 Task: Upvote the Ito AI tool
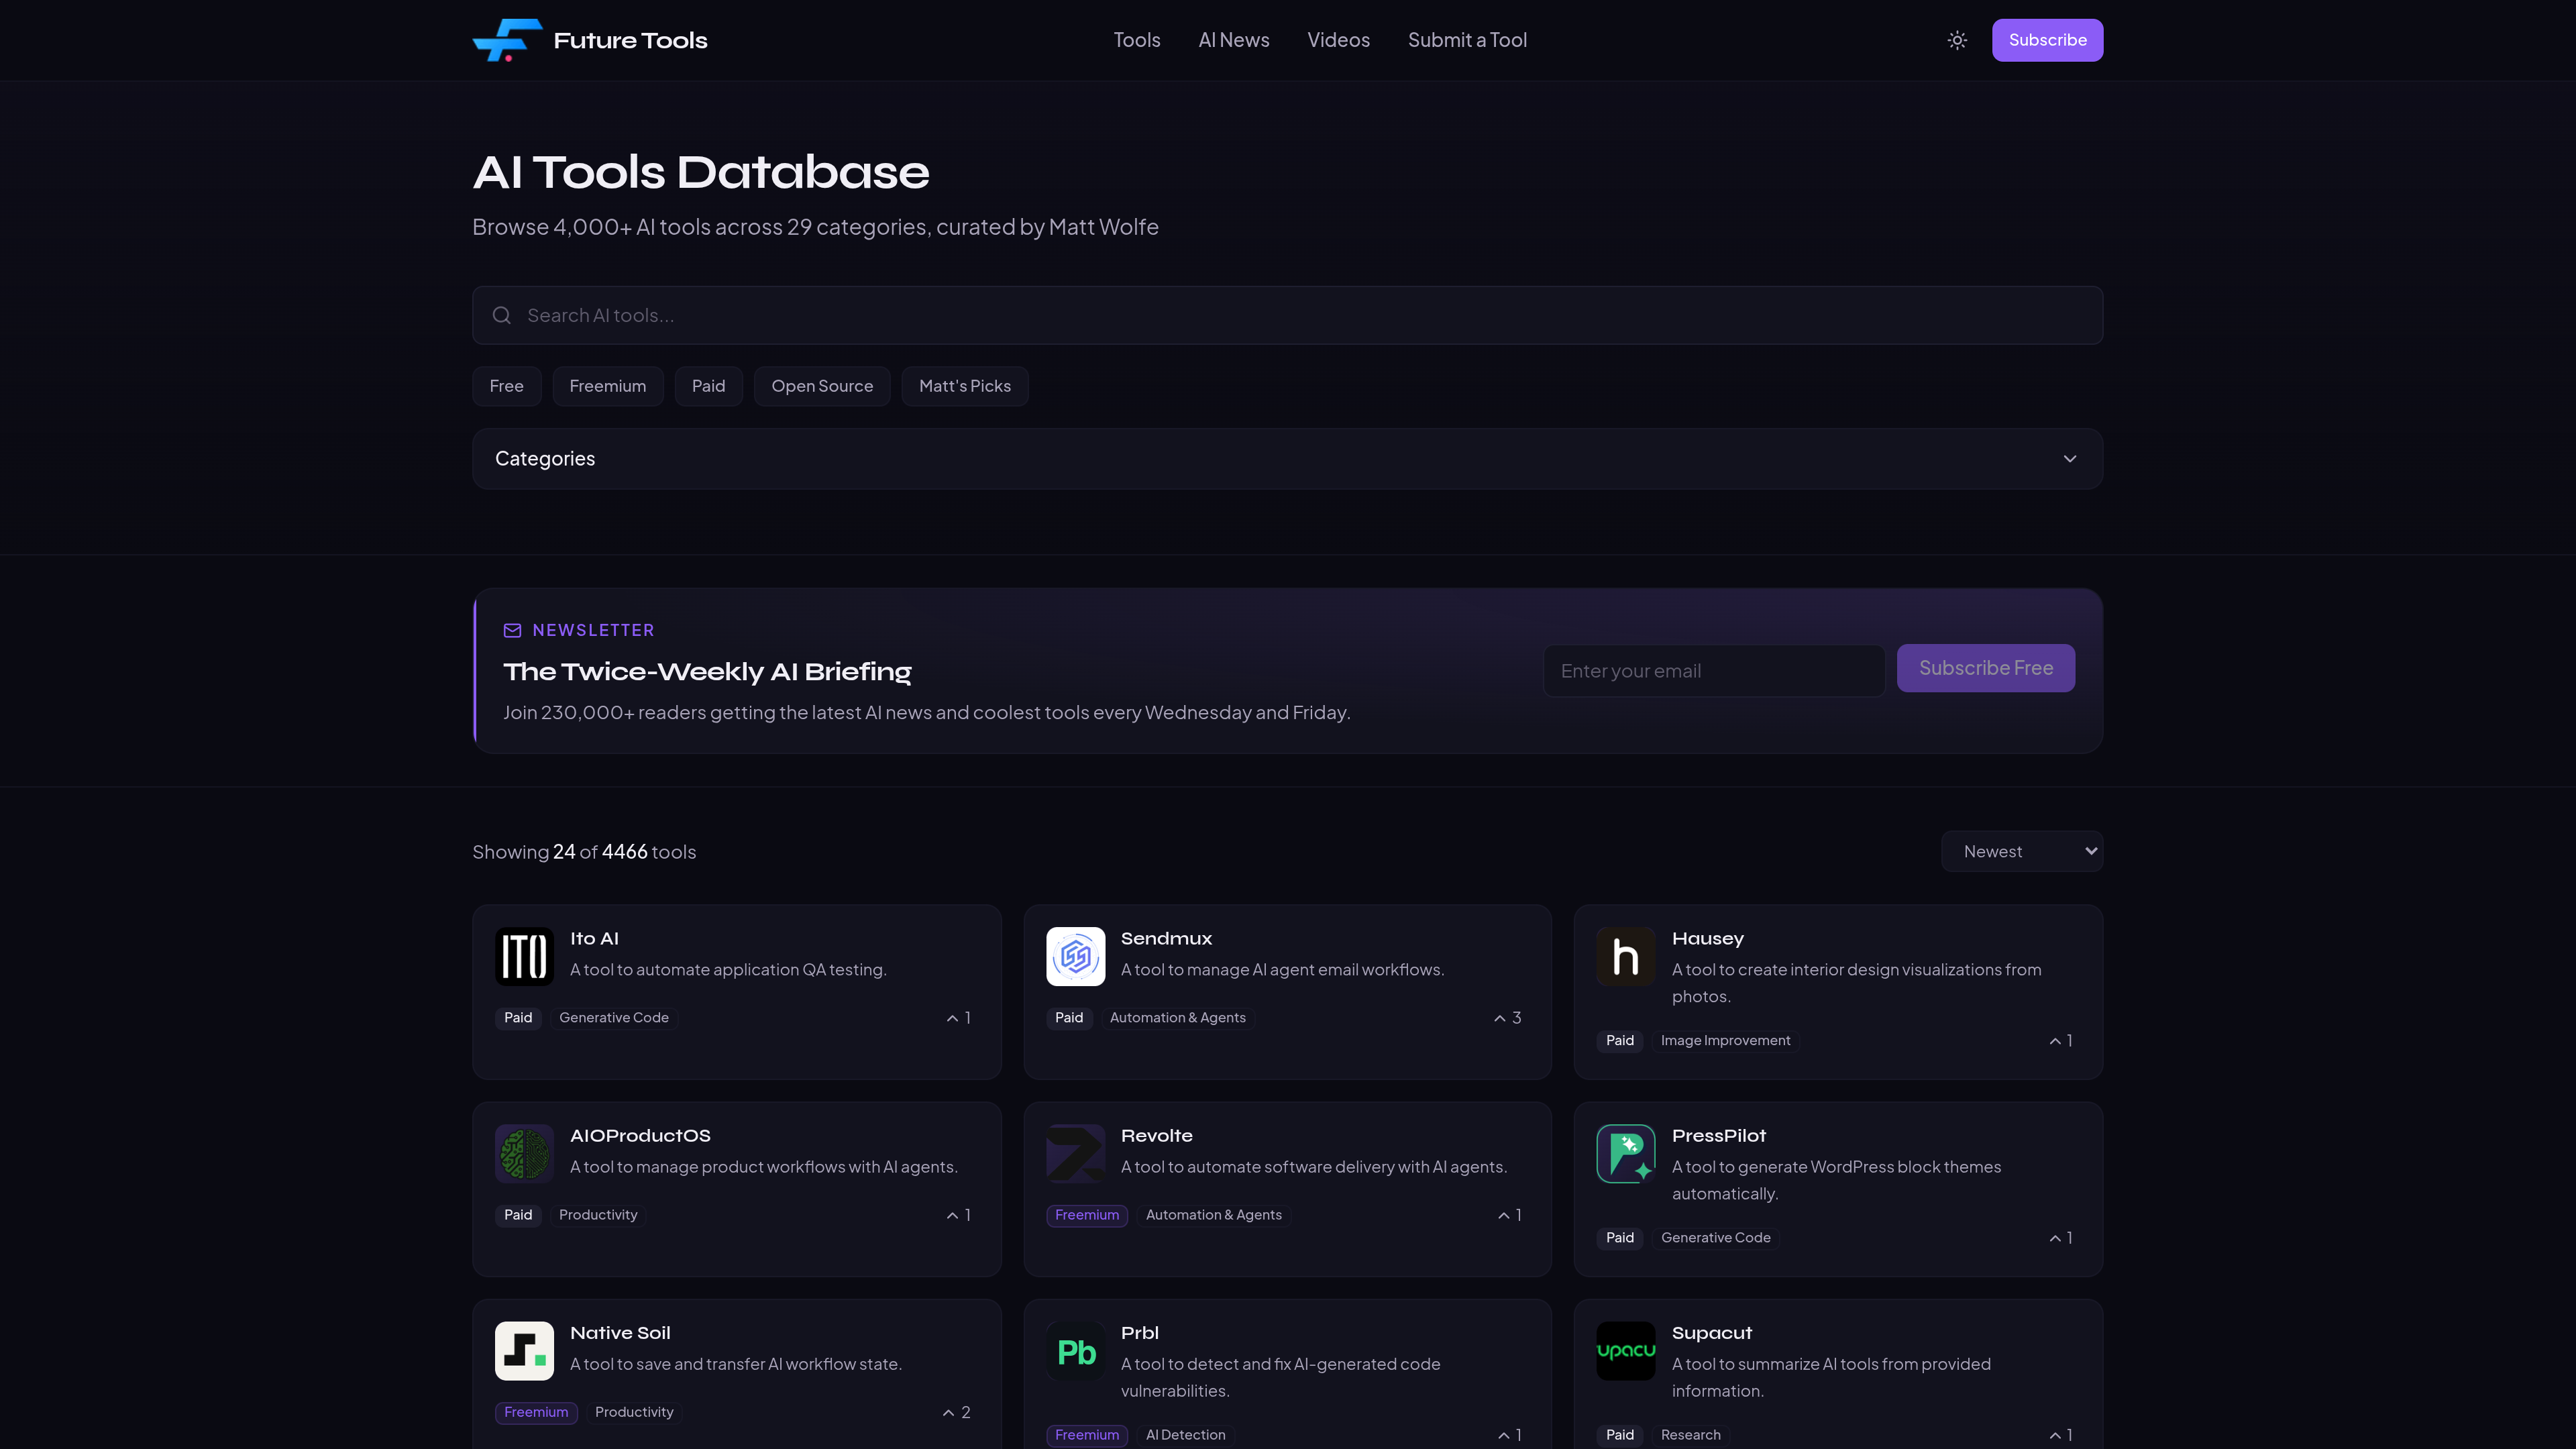pos(959,1018)
